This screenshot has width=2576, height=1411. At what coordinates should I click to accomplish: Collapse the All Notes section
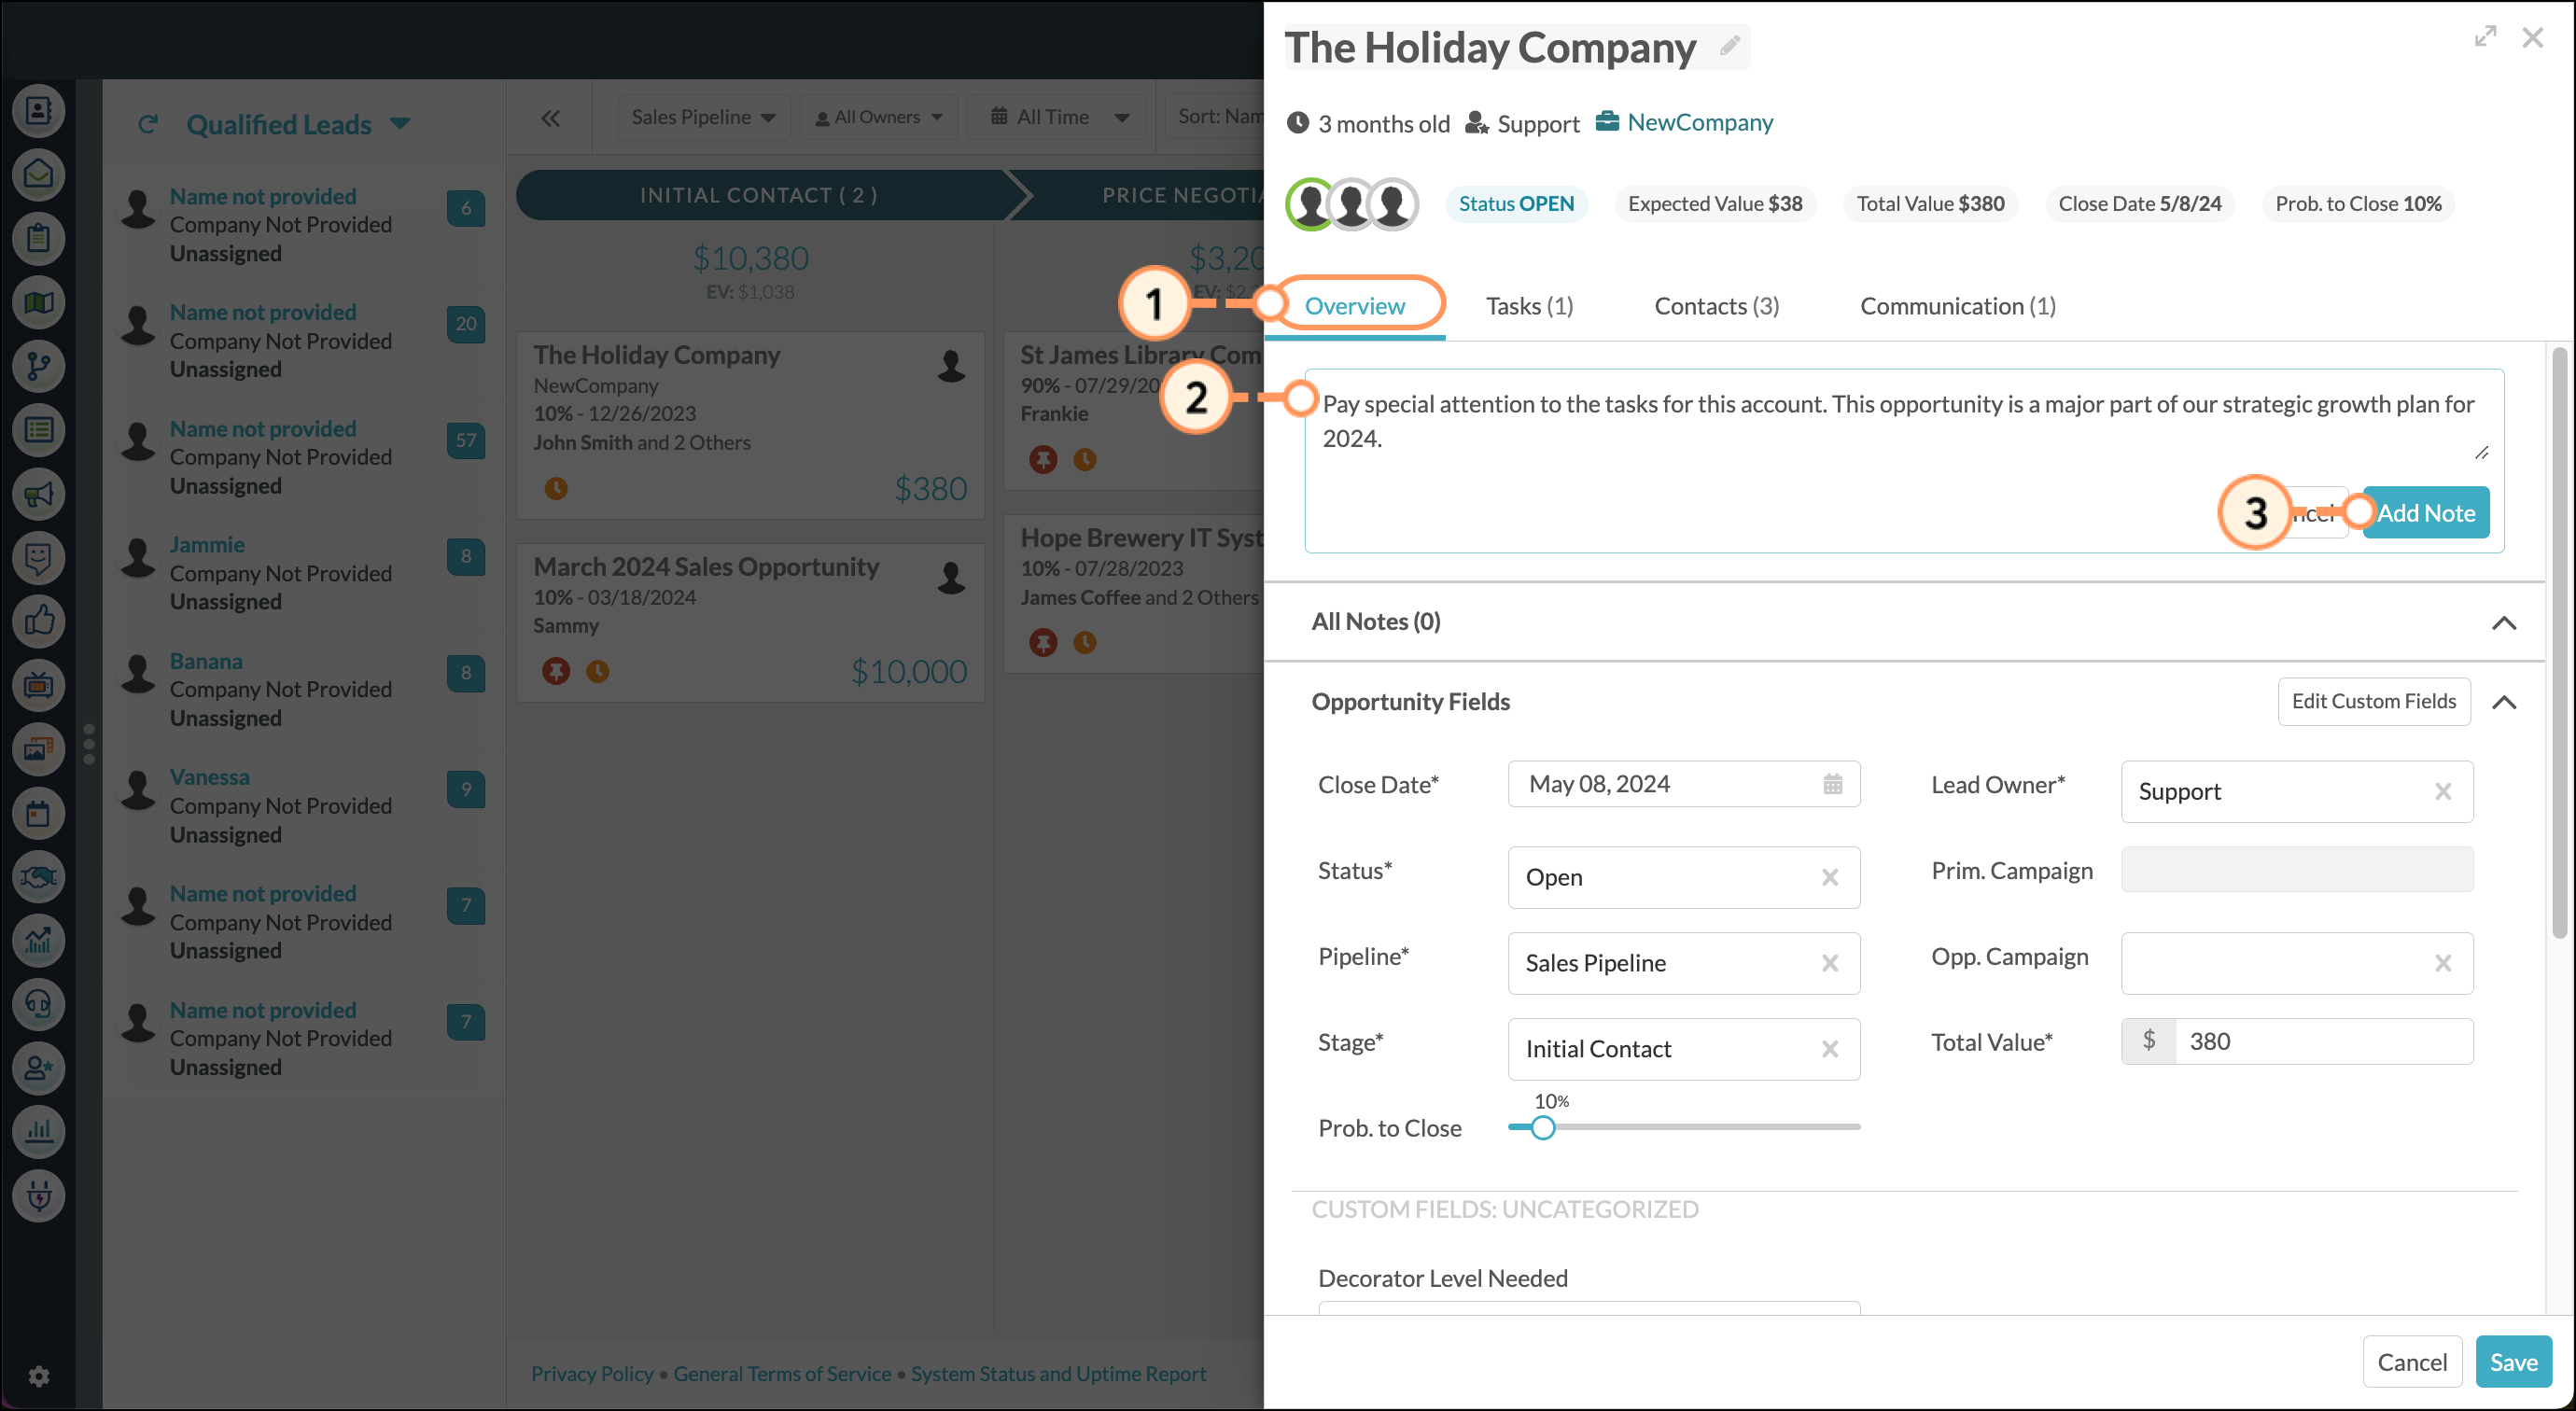[x=2503, y=623]
